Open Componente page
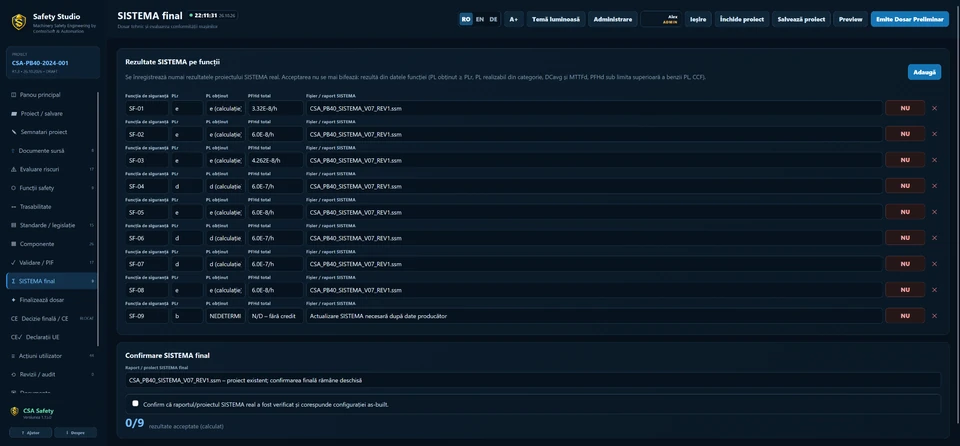 [x=51, y=244]
